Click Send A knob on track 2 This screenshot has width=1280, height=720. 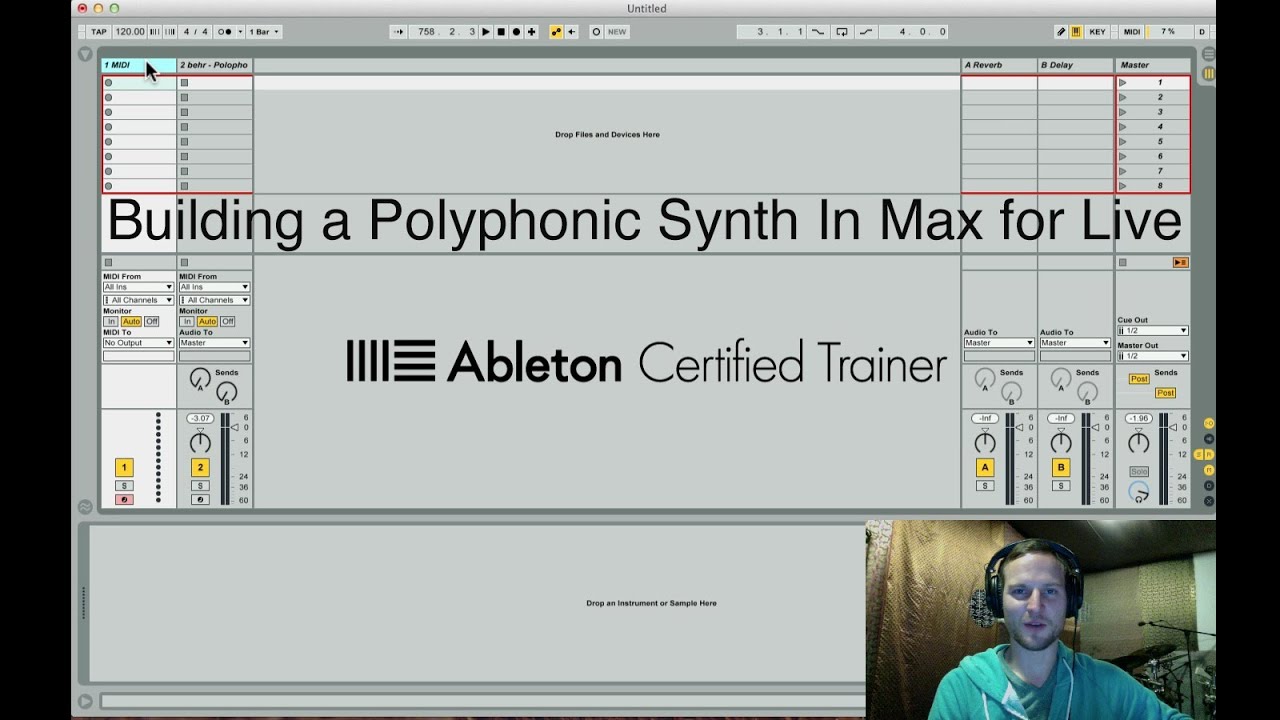click(x=200, y=379)
